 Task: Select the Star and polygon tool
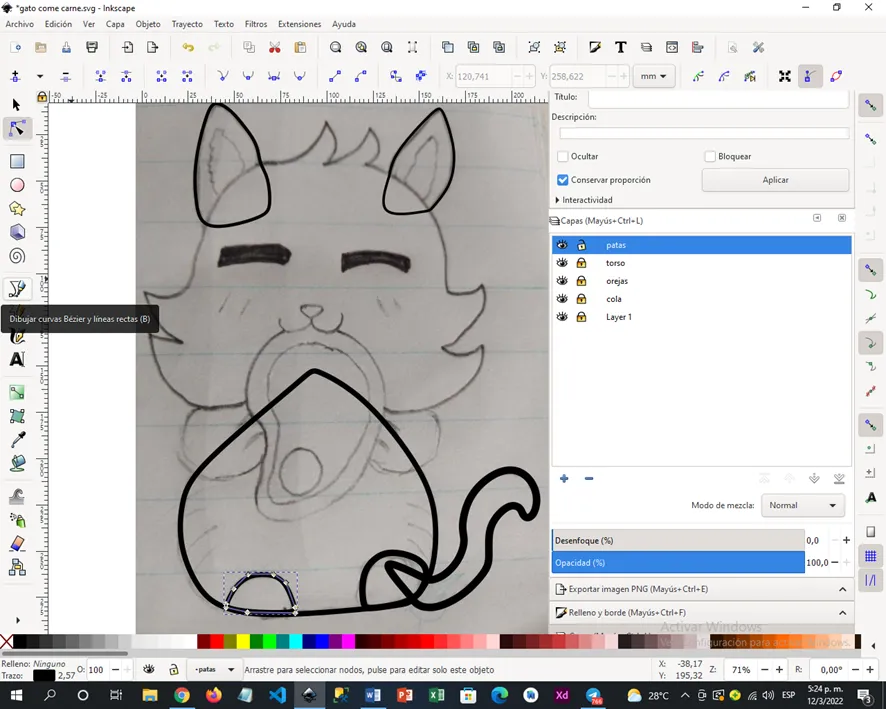point(17,209)
